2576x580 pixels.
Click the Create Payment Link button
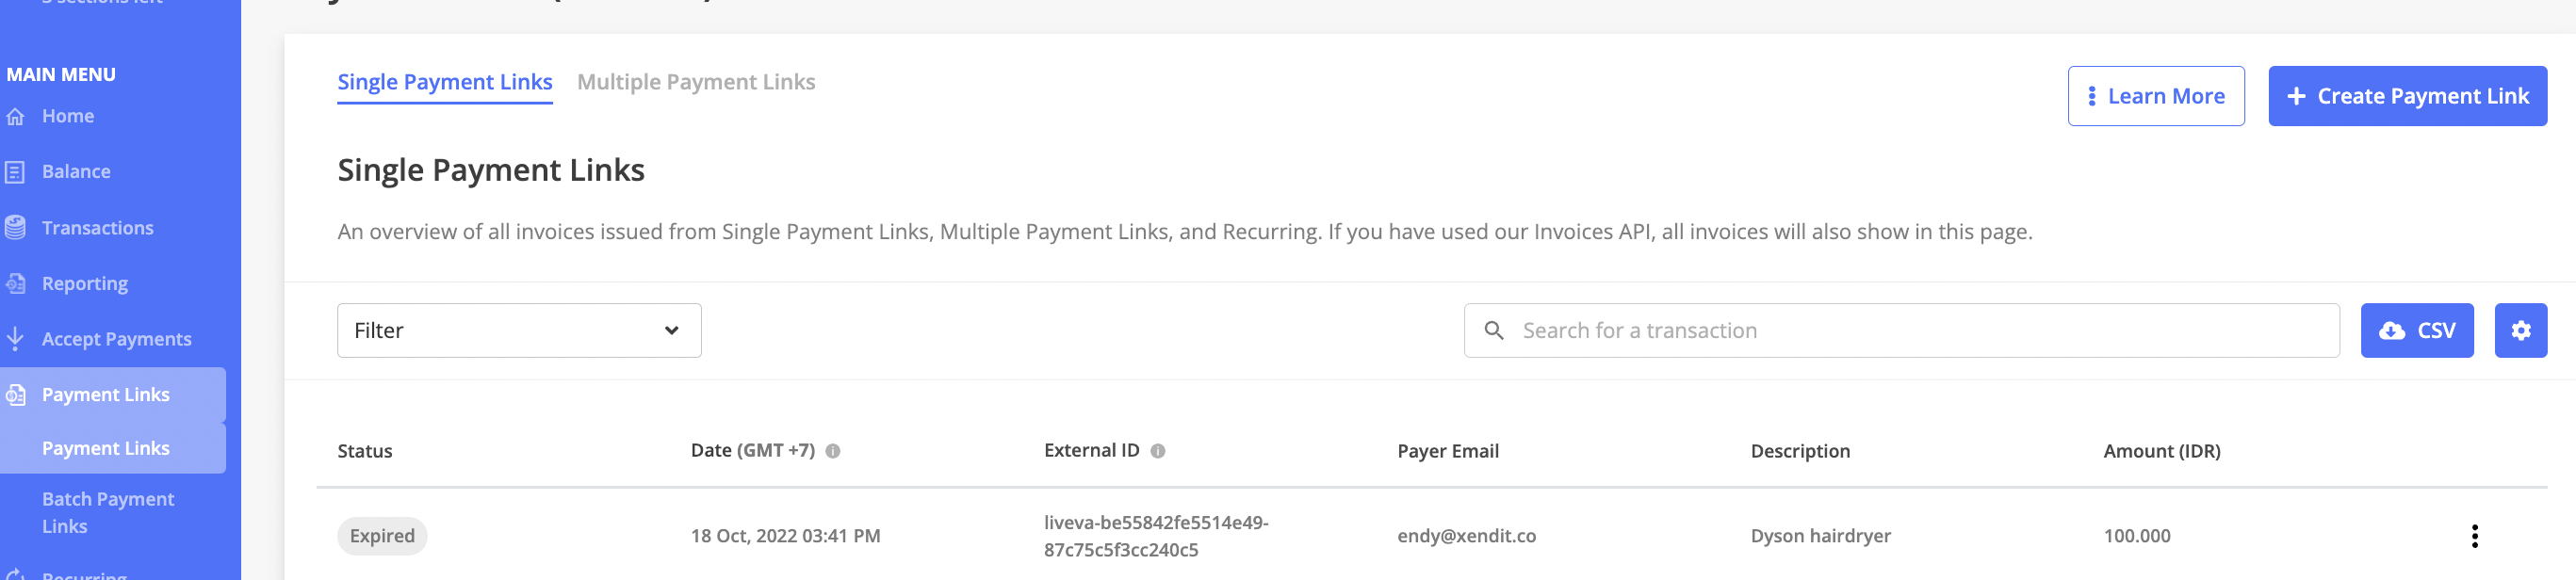[2406, 96]
